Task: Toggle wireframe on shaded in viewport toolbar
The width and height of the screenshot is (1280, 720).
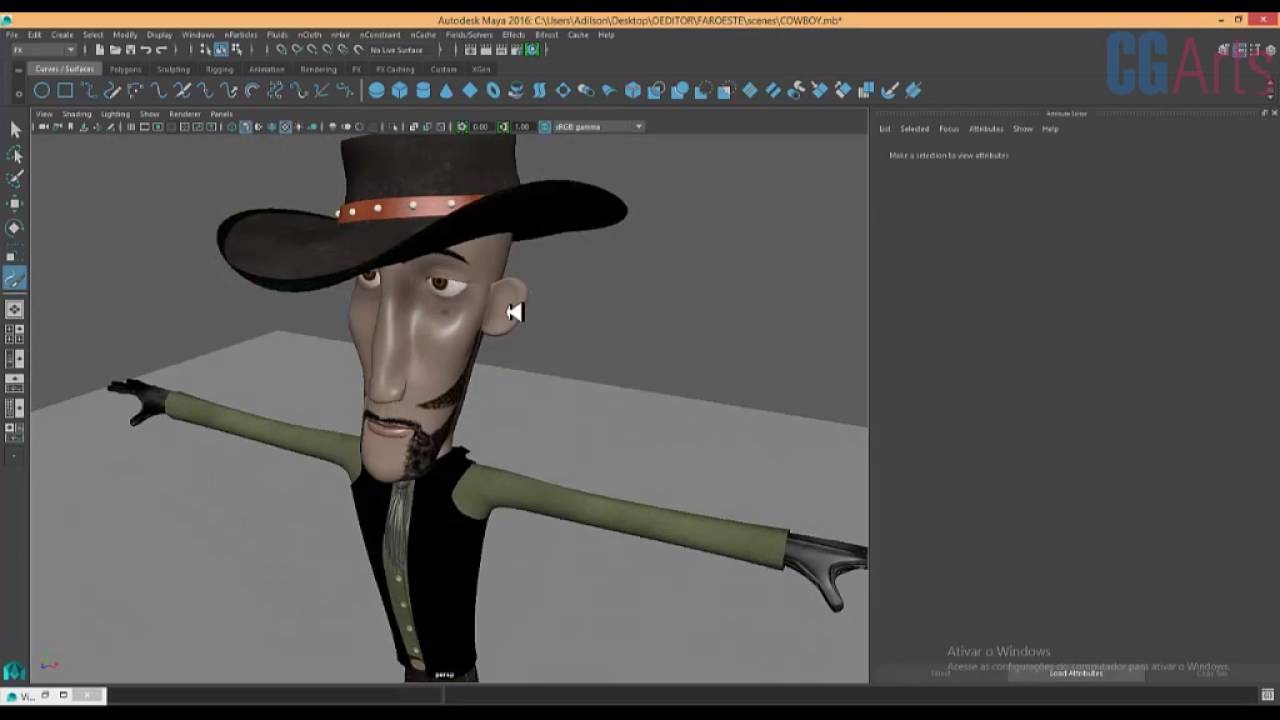Action: pos(272,127)
